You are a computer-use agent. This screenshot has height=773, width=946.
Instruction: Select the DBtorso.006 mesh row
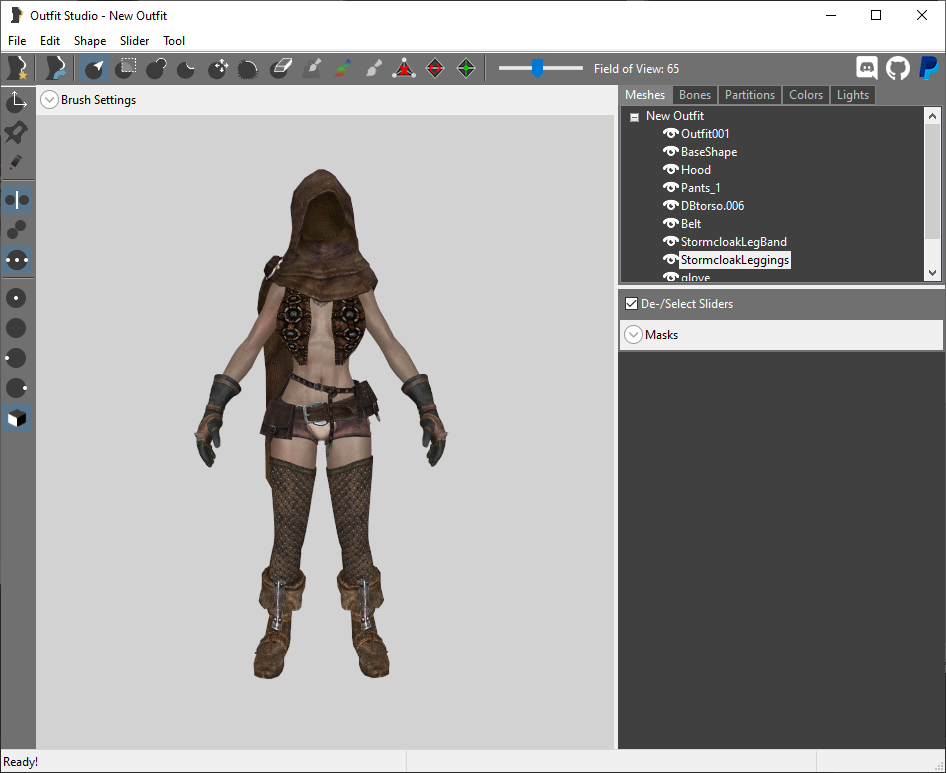[713, 206]
